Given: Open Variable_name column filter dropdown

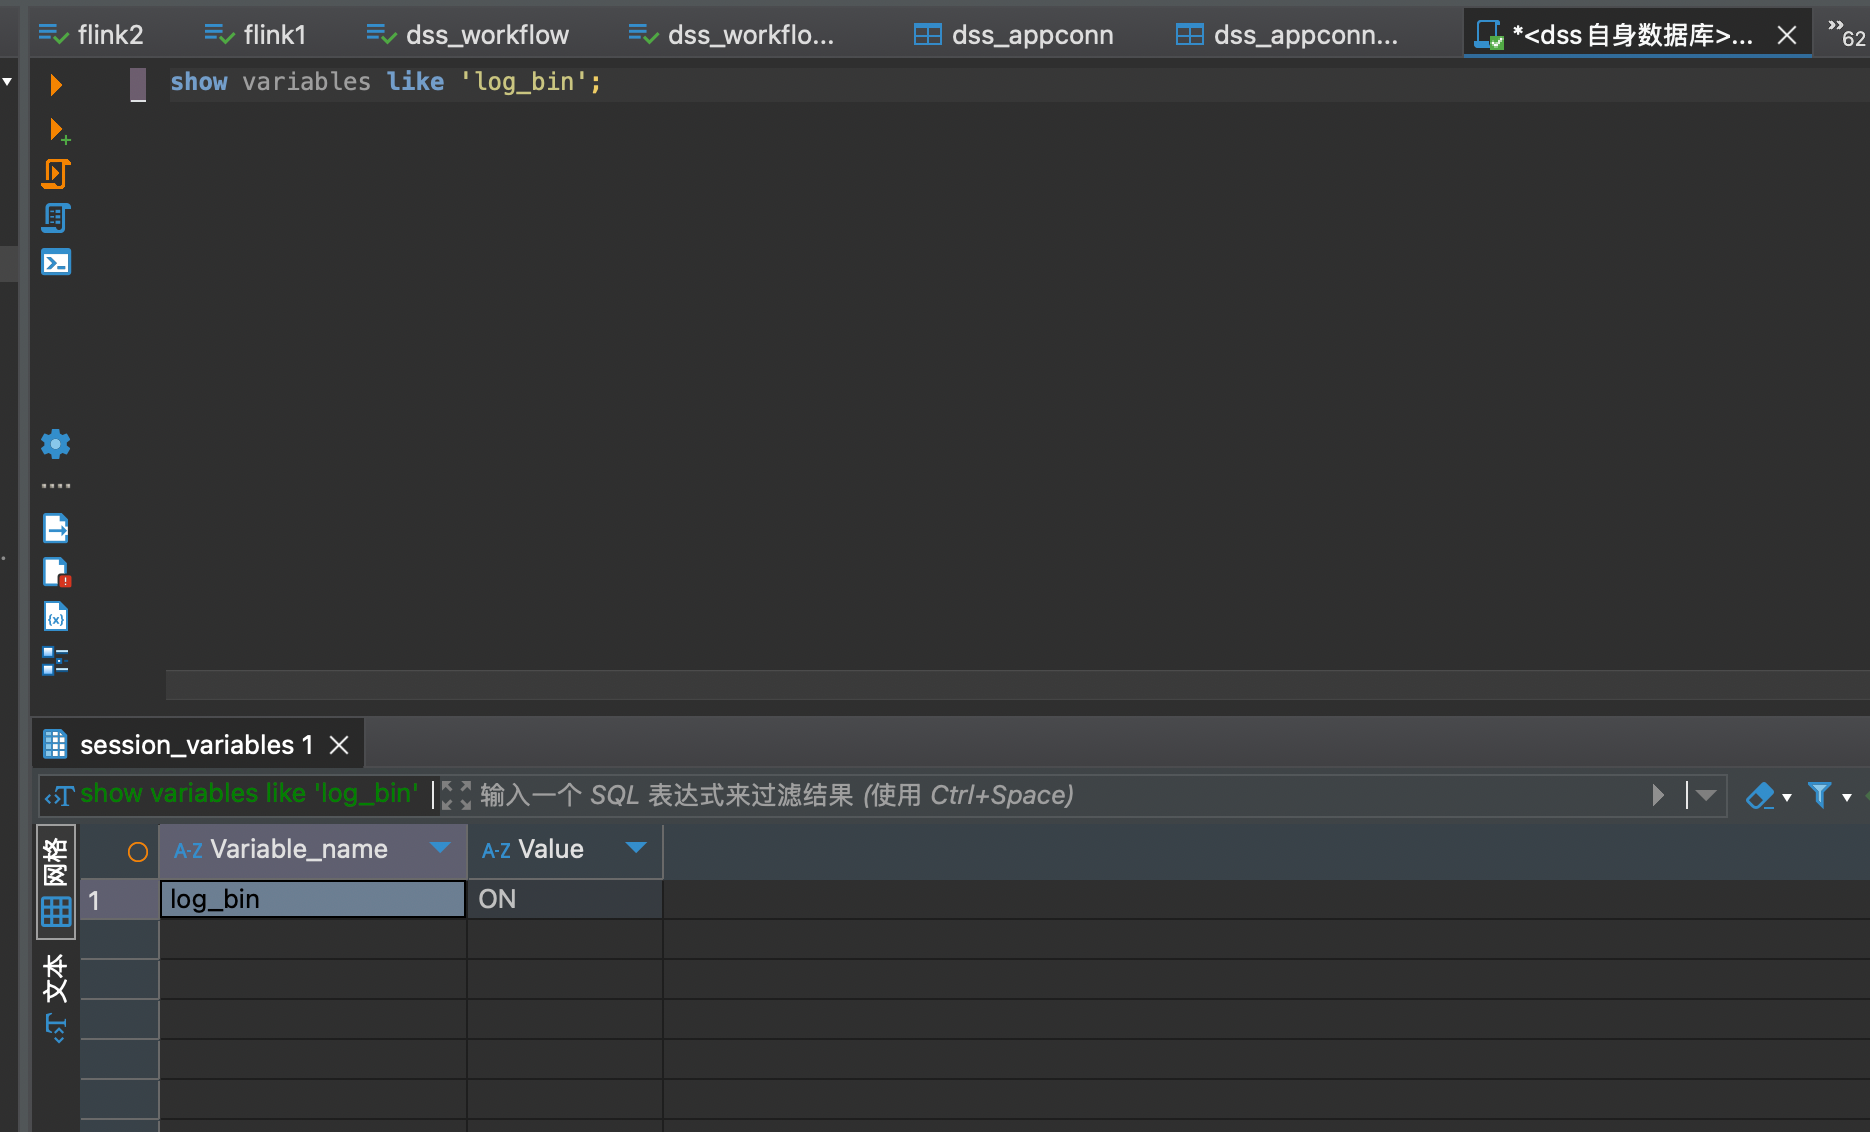Looking at the screenshot, I should point(439,848).
